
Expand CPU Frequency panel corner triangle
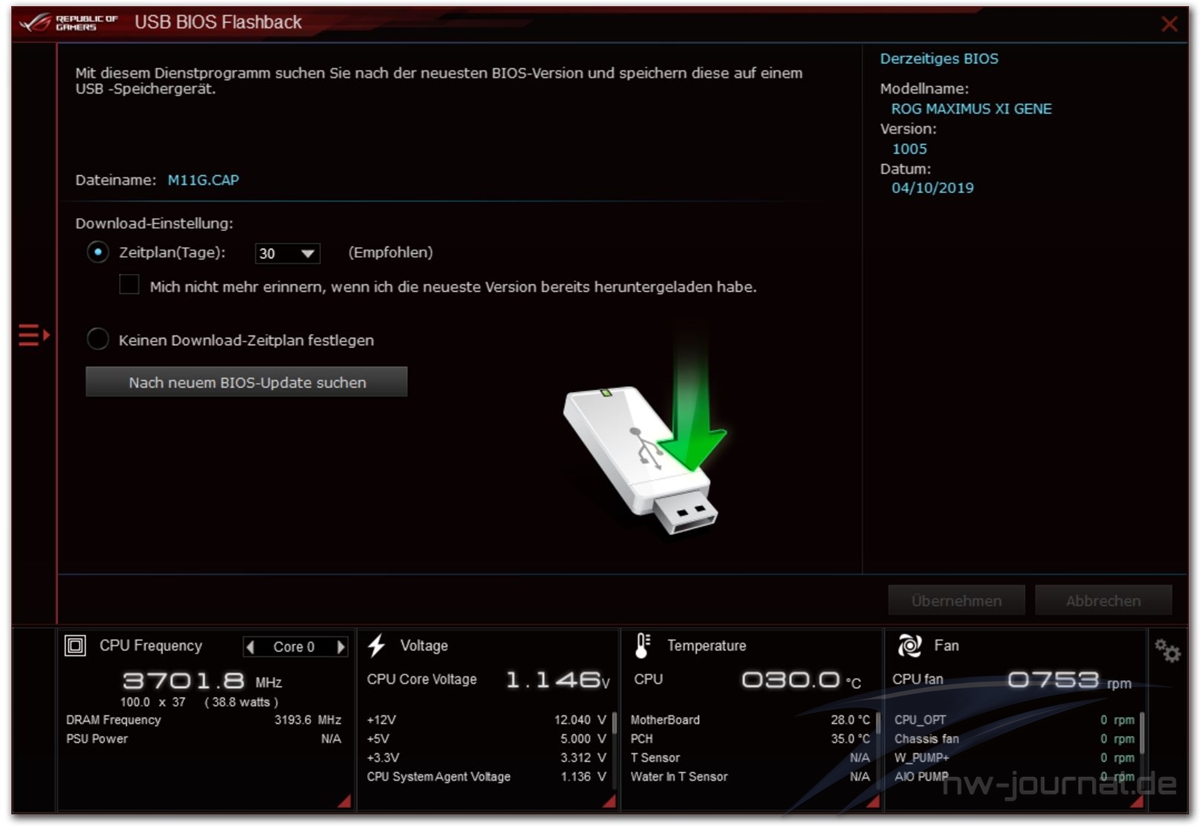(x=345, y=801)
